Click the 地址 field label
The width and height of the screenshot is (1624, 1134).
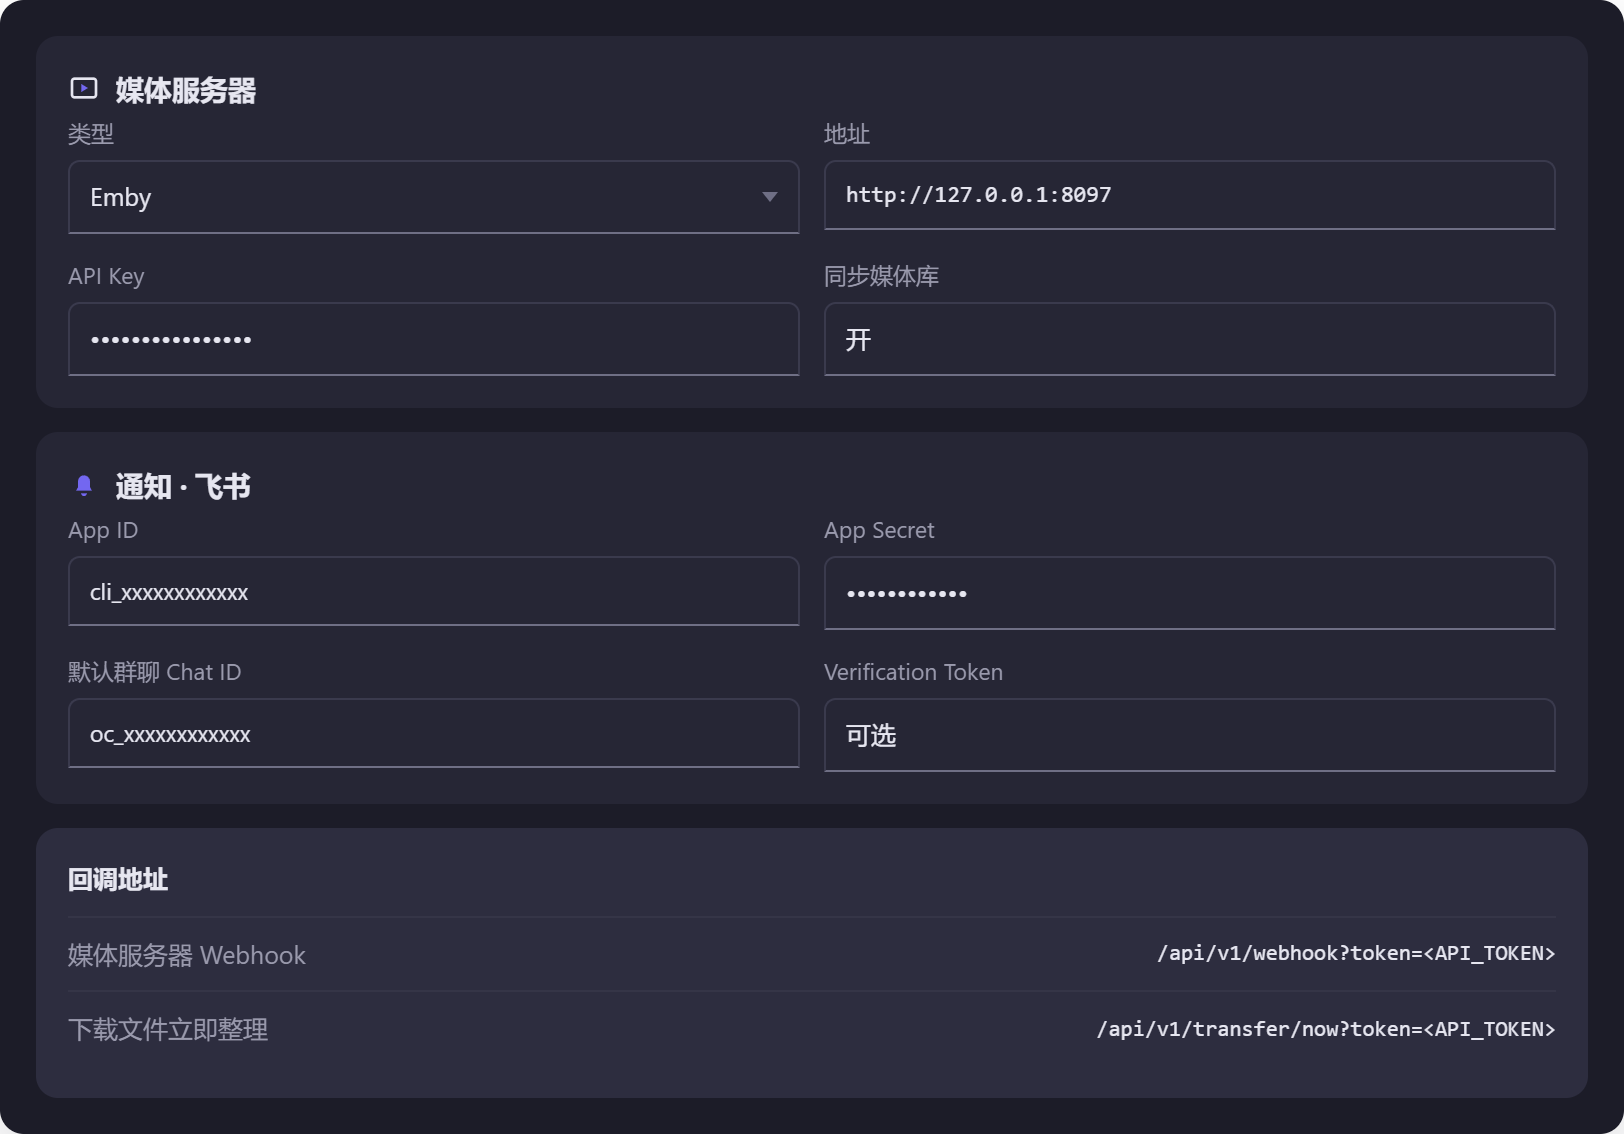click(847, 134)
